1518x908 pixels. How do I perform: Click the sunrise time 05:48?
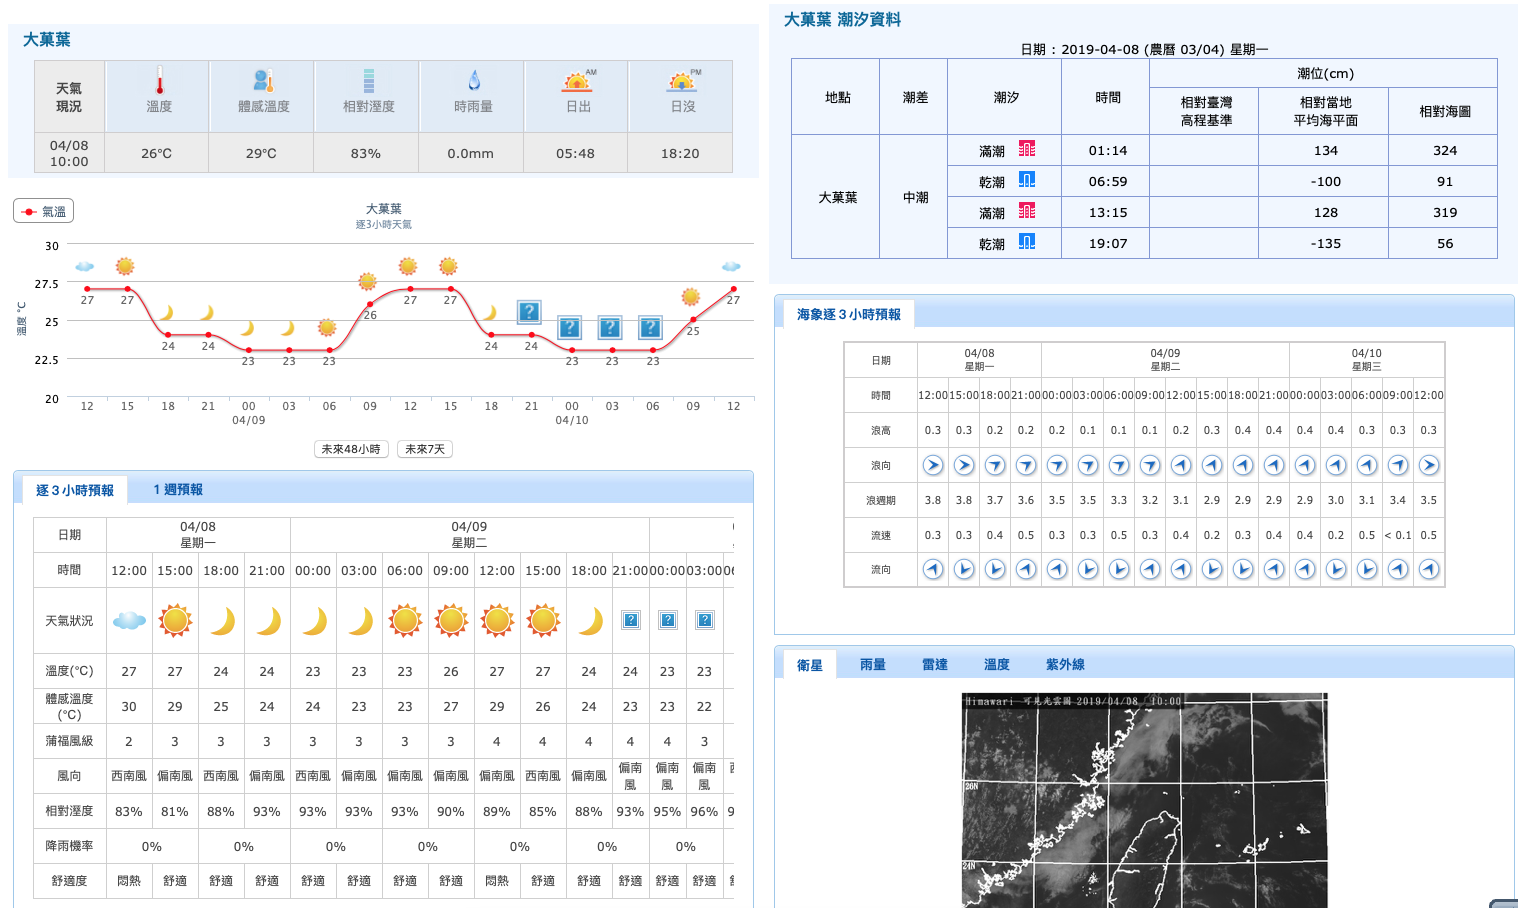click(576, 153)
